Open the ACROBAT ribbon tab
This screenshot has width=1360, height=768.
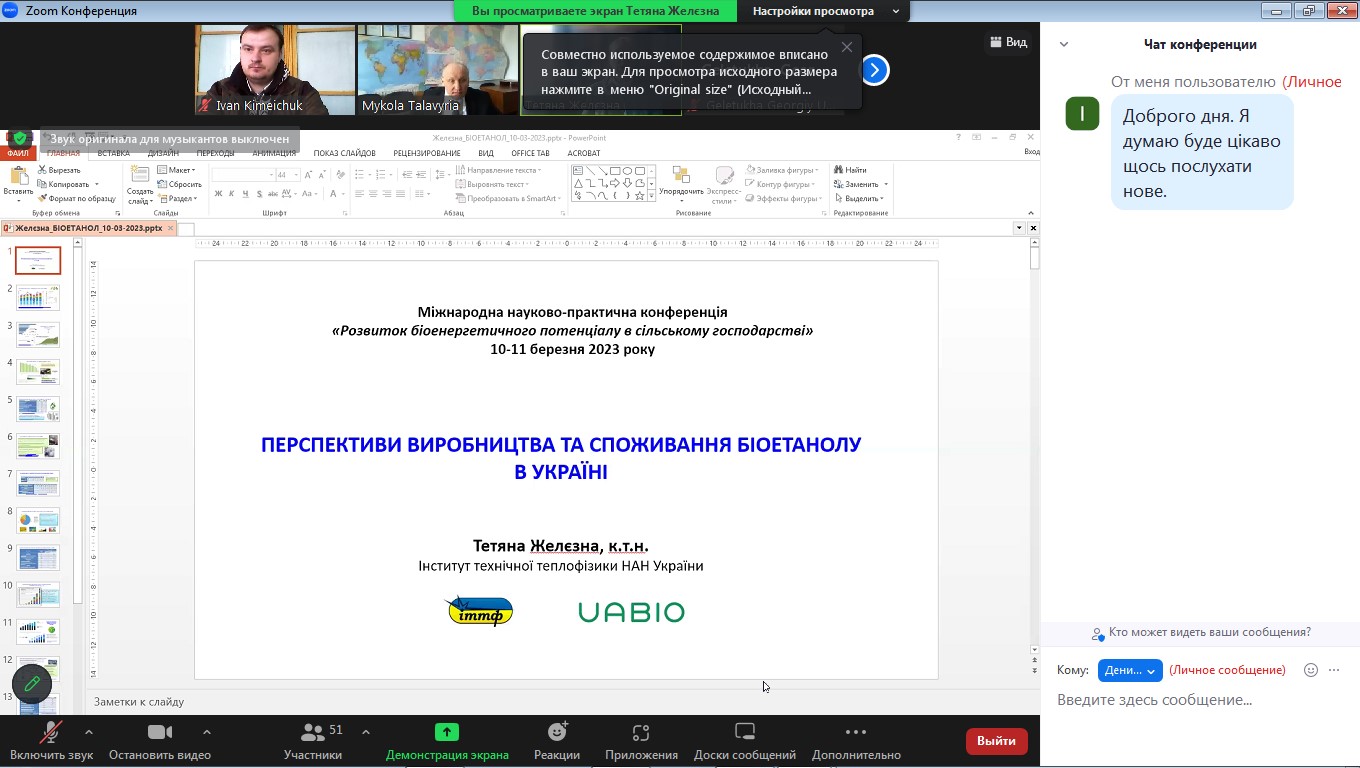coord(584,154)
